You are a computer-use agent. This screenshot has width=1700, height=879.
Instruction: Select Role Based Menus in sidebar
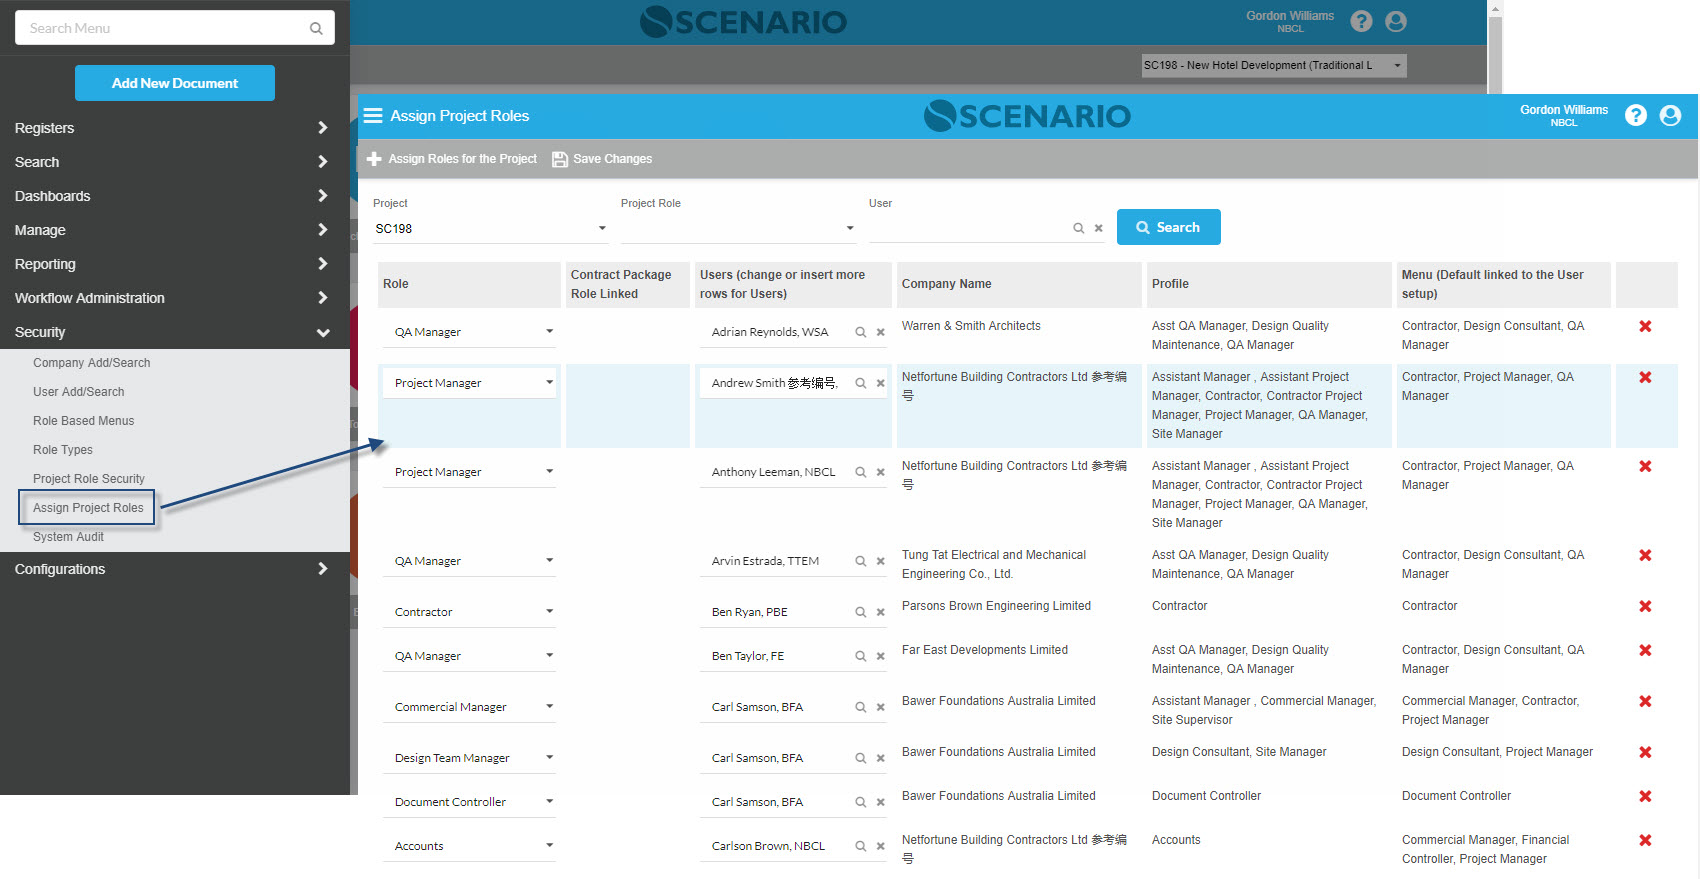[x=83, y=421]
